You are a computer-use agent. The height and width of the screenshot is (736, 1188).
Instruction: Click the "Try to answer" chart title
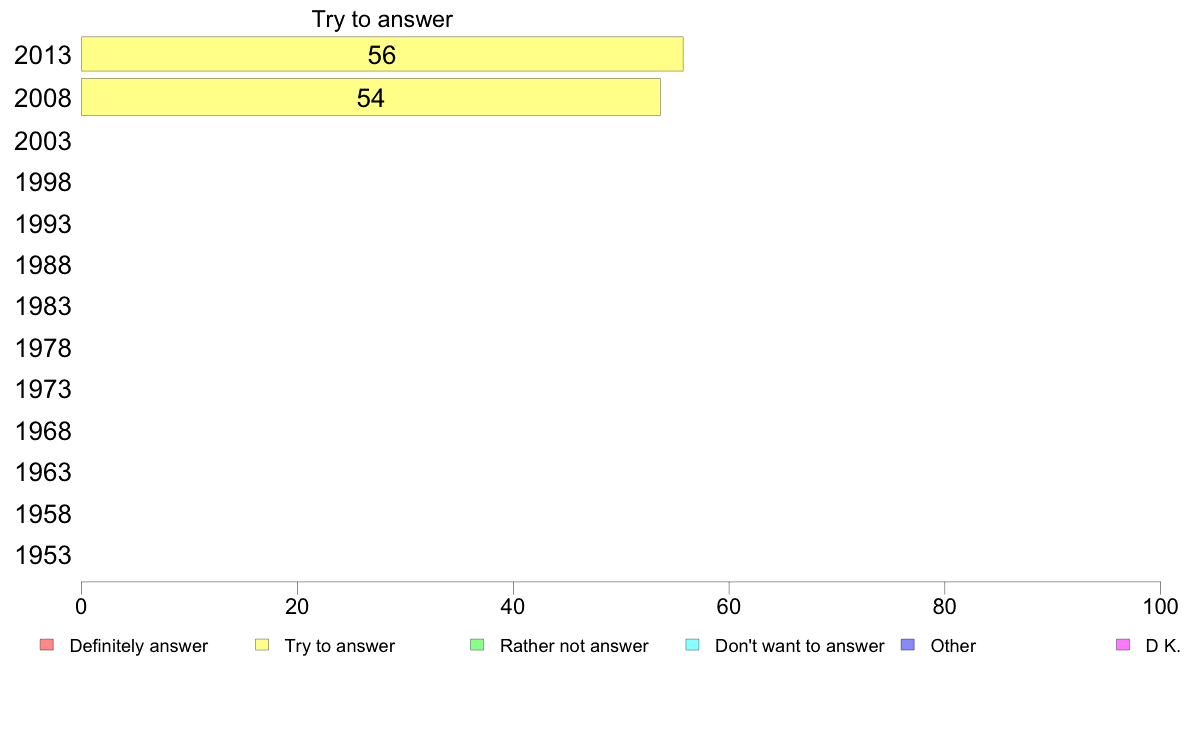(x=382, y=20)
